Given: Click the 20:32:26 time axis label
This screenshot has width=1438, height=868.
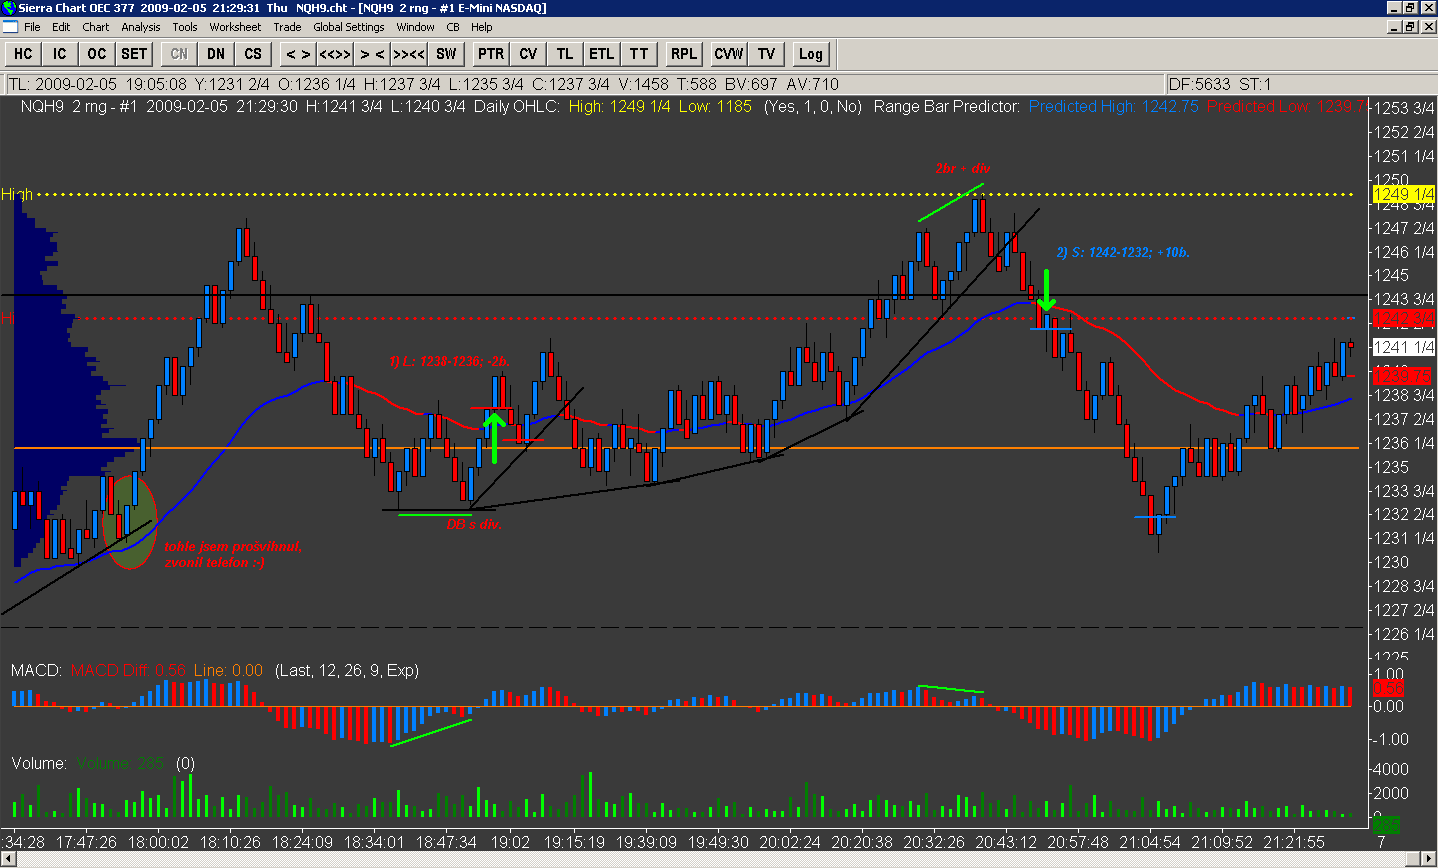Looking at the screenshot, I should click(x=934, y=842).
